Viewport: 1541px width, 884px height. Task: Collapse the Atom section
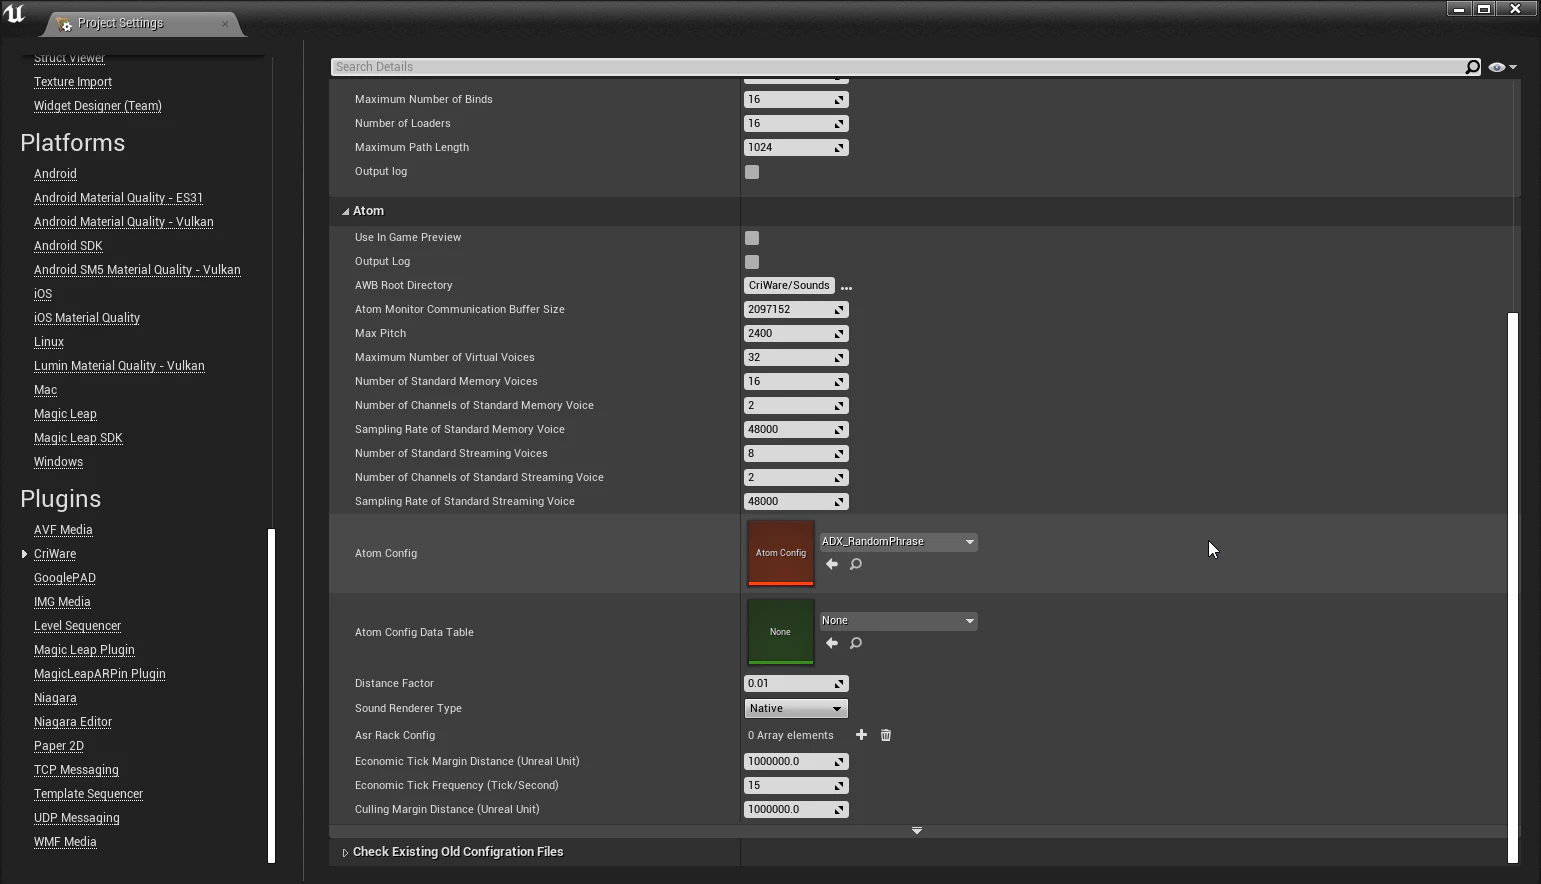[x=346, y=212]
